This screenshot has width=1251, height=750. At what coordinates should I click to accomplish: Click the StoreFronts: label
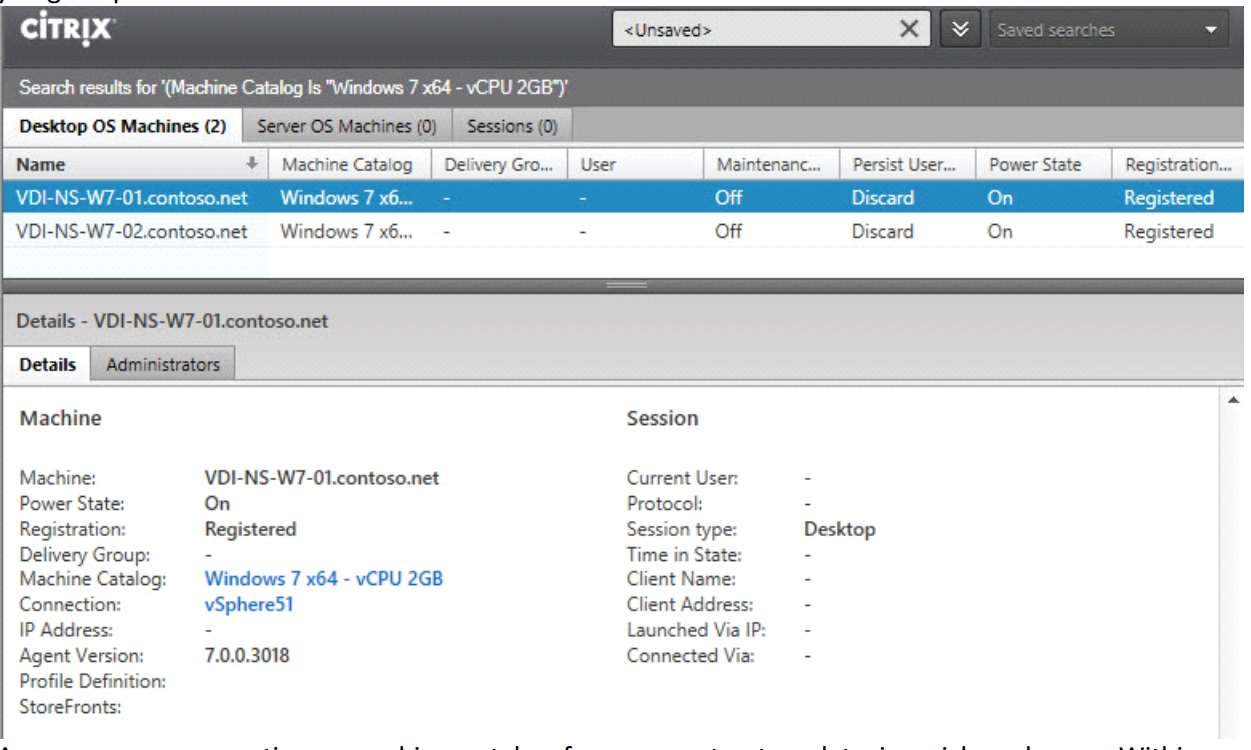click(x=70, y=708)
